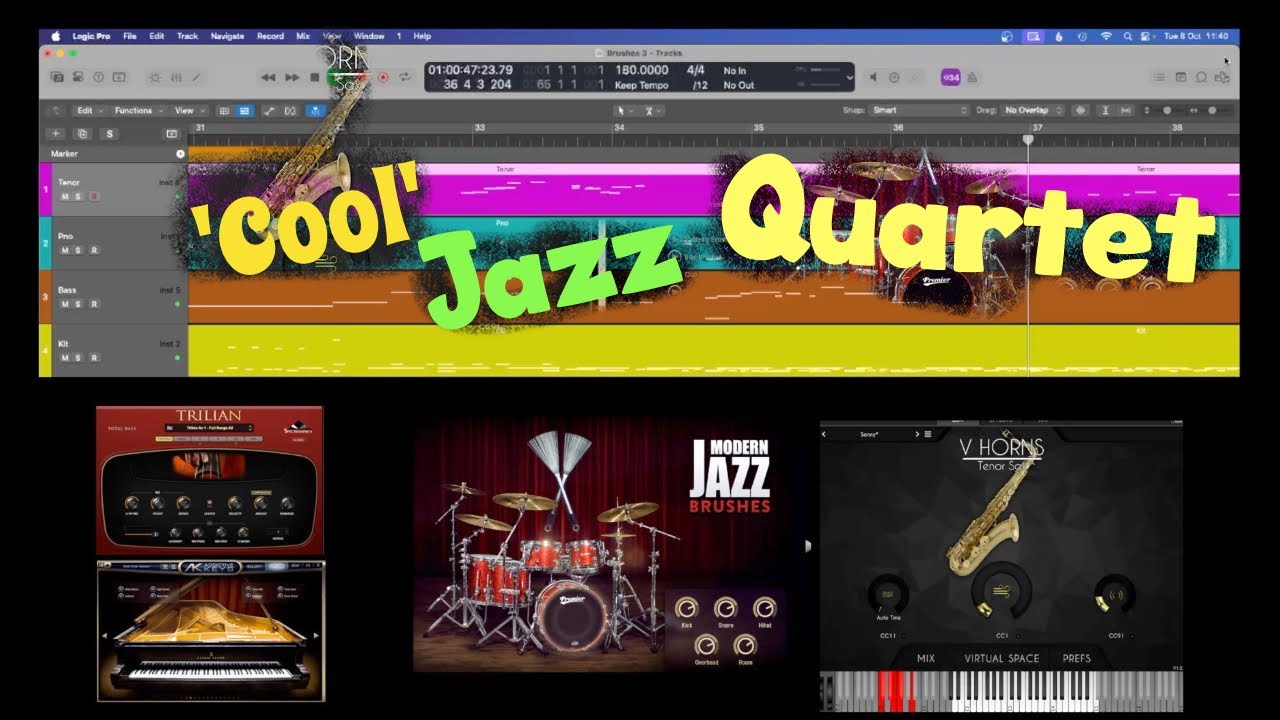Open the Mix menu

pos(302,36)
